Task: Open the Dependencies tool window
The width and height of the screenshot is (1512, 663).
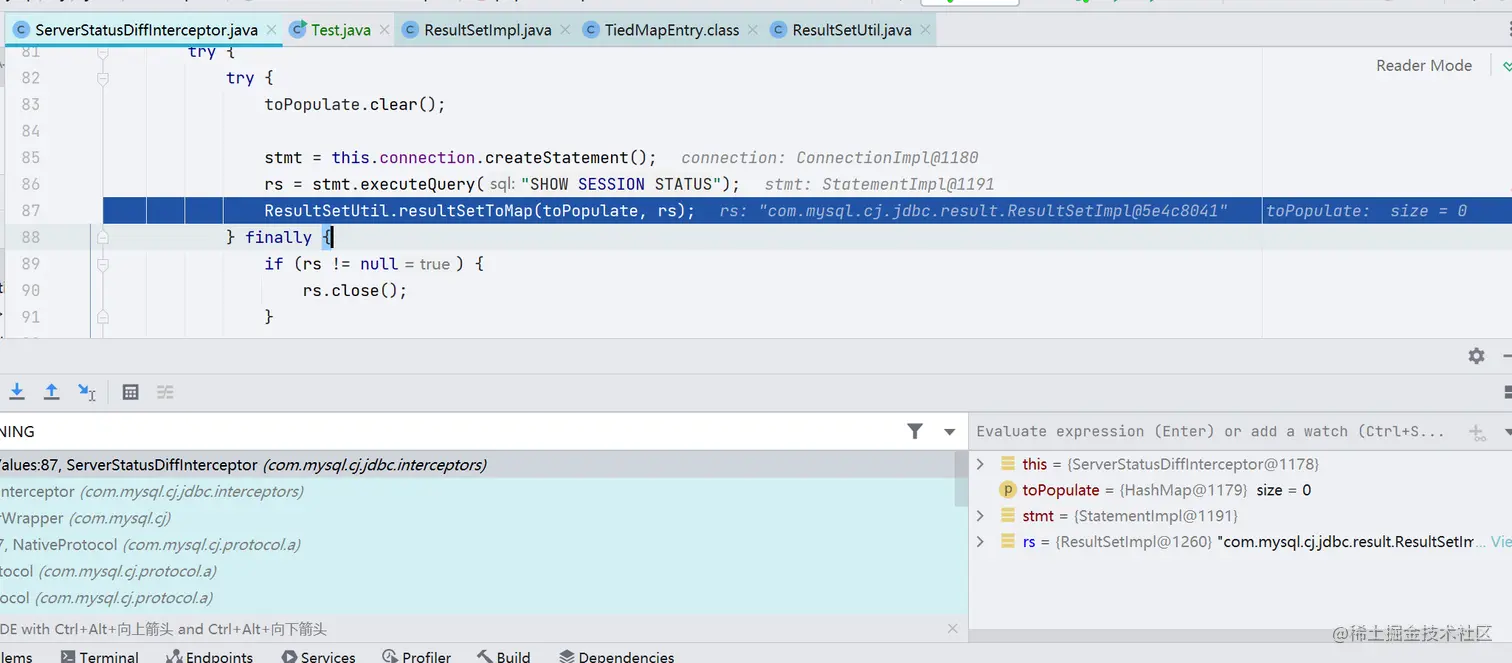Action: point(616,656)
